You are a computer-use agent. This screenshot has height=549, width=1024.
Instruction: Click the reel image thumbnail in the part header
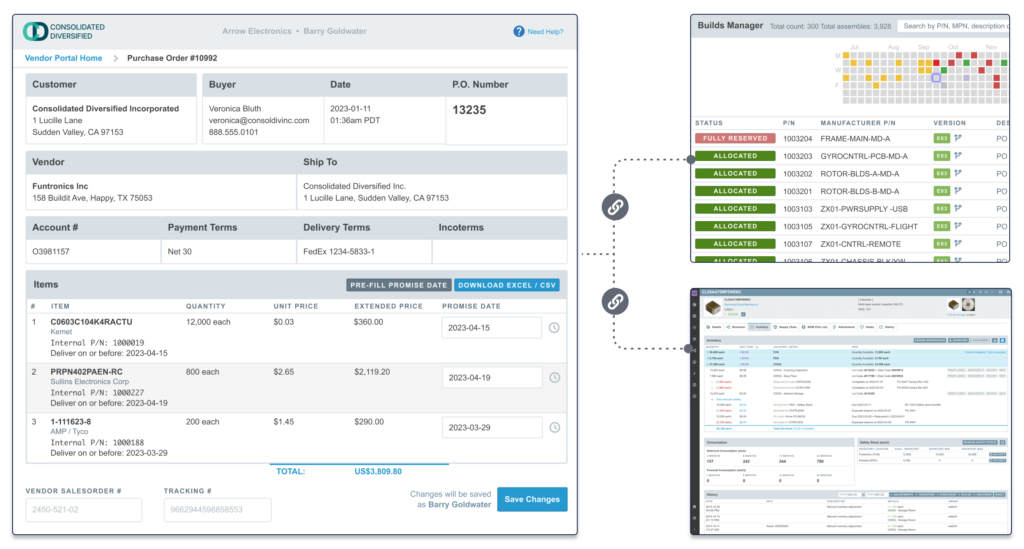tap(968, 305)
